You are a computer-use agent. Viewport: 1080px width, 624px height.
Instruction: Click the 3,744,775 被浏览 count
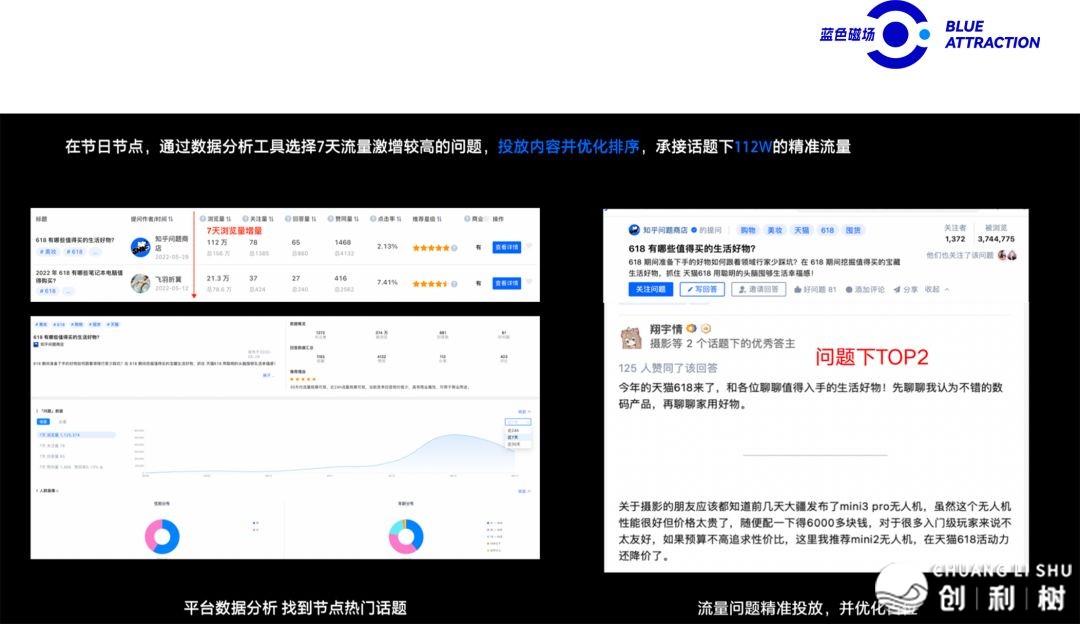coord(996,239)
